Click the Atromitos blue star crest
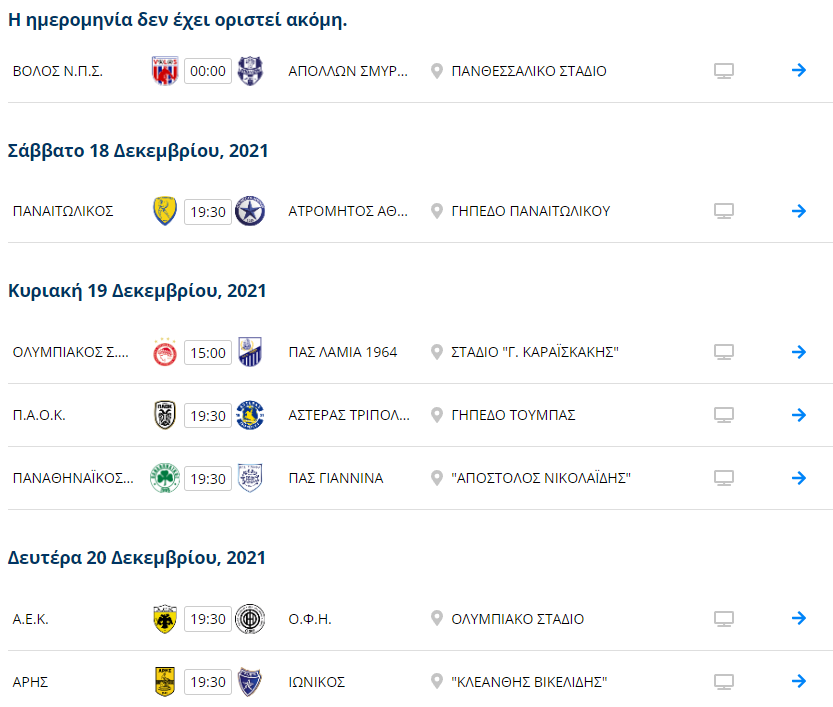Screen dimensions: 833x707 249,211
